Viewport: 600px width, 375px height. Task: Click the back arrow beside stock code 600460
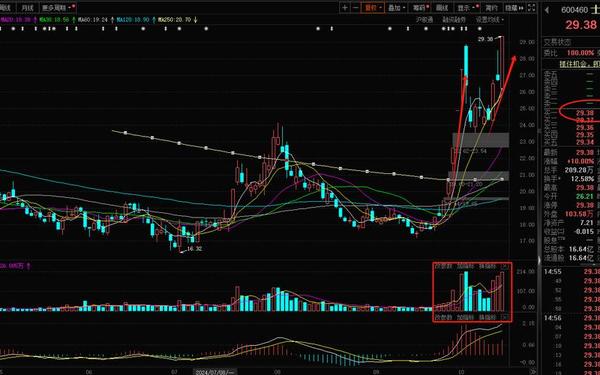(x=547, y=10)
